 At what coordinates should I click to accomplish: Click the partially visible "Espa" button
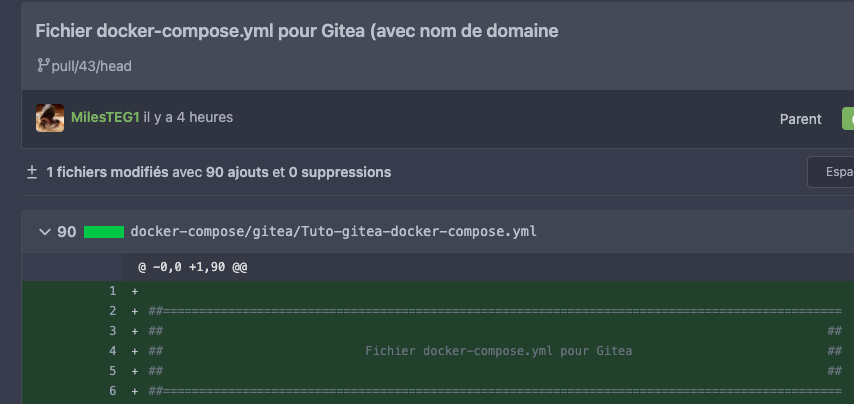830,172
